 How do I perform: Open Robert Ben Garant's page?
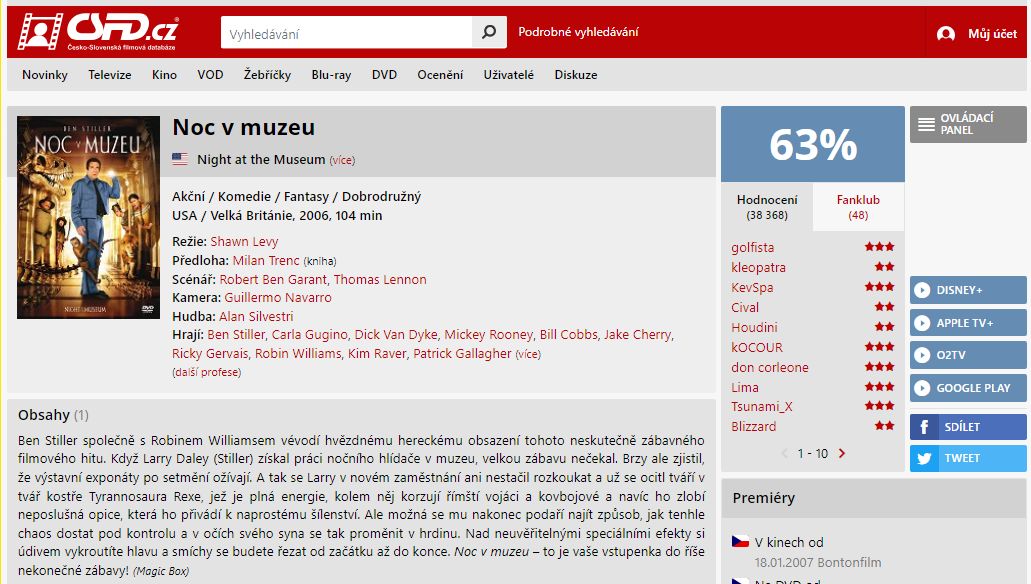point(272,279)
